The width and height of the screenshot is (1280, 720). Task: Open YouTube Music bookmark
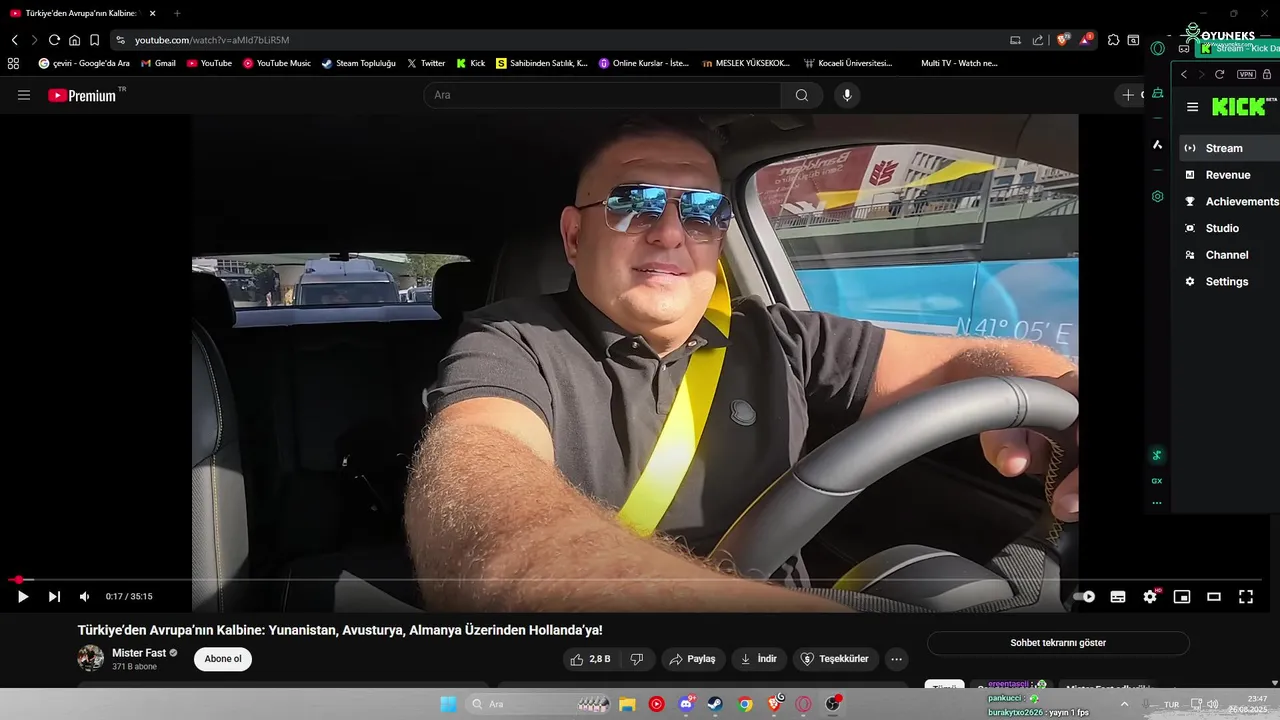(276, 63)
